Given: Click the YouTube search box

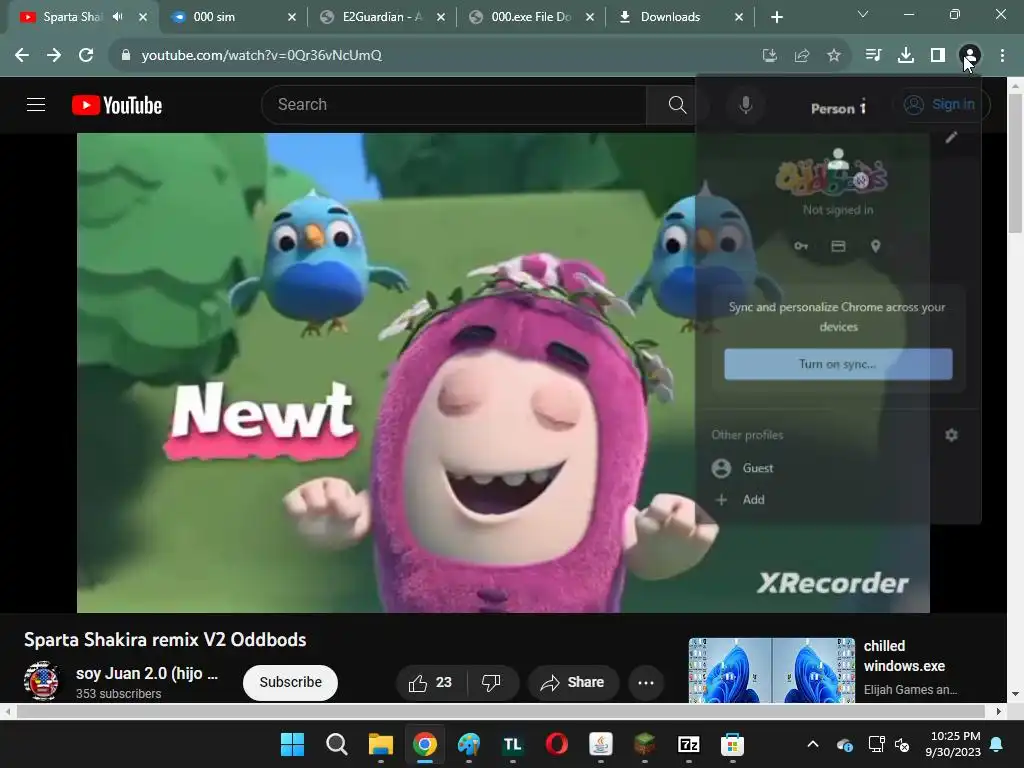Looking at the screenshot, I should (x=454, y=104).
